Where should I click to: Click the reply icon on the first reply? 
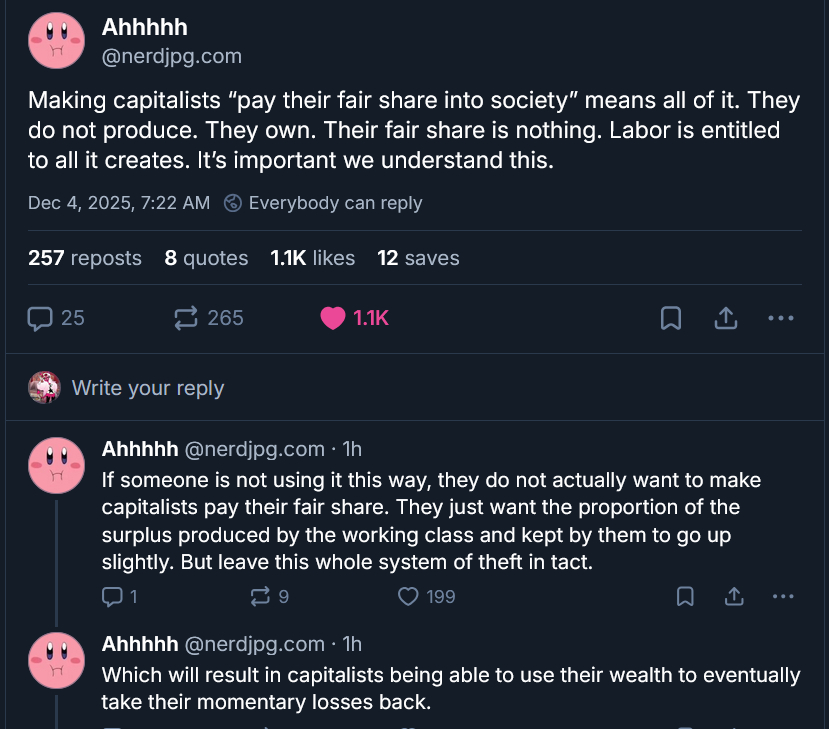click(112, 597)
